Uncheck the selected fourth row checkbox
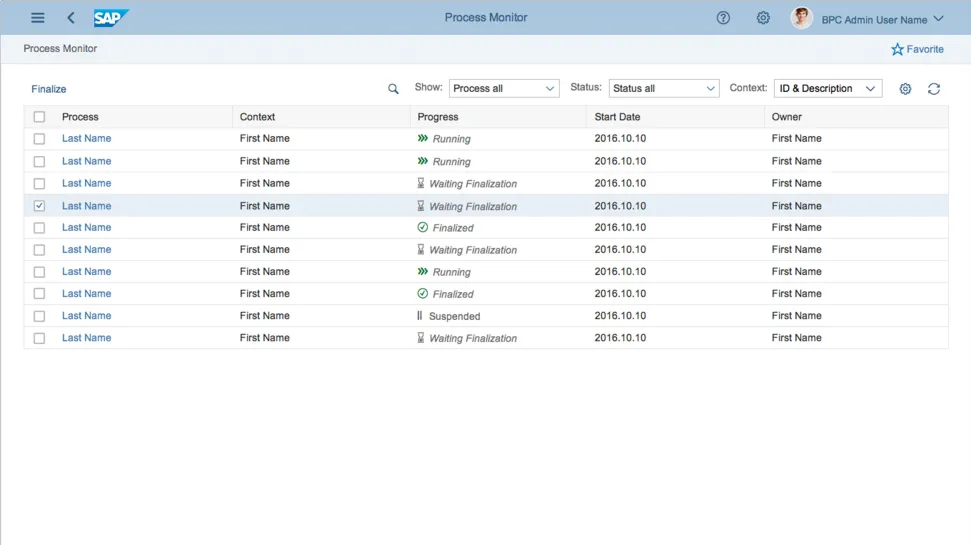This screenshot has height=545, width=971. click(x=39, y=206)
